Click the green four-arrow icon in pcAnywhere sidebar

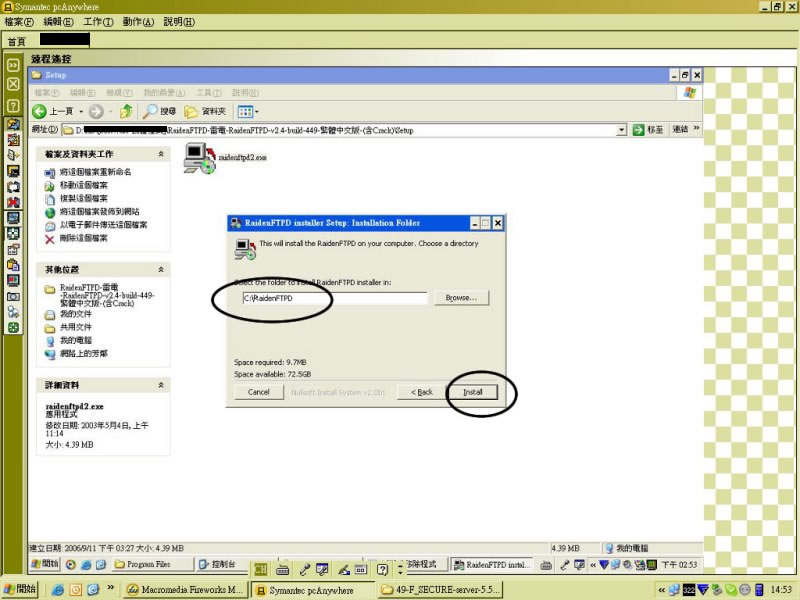tap(13, 328)
